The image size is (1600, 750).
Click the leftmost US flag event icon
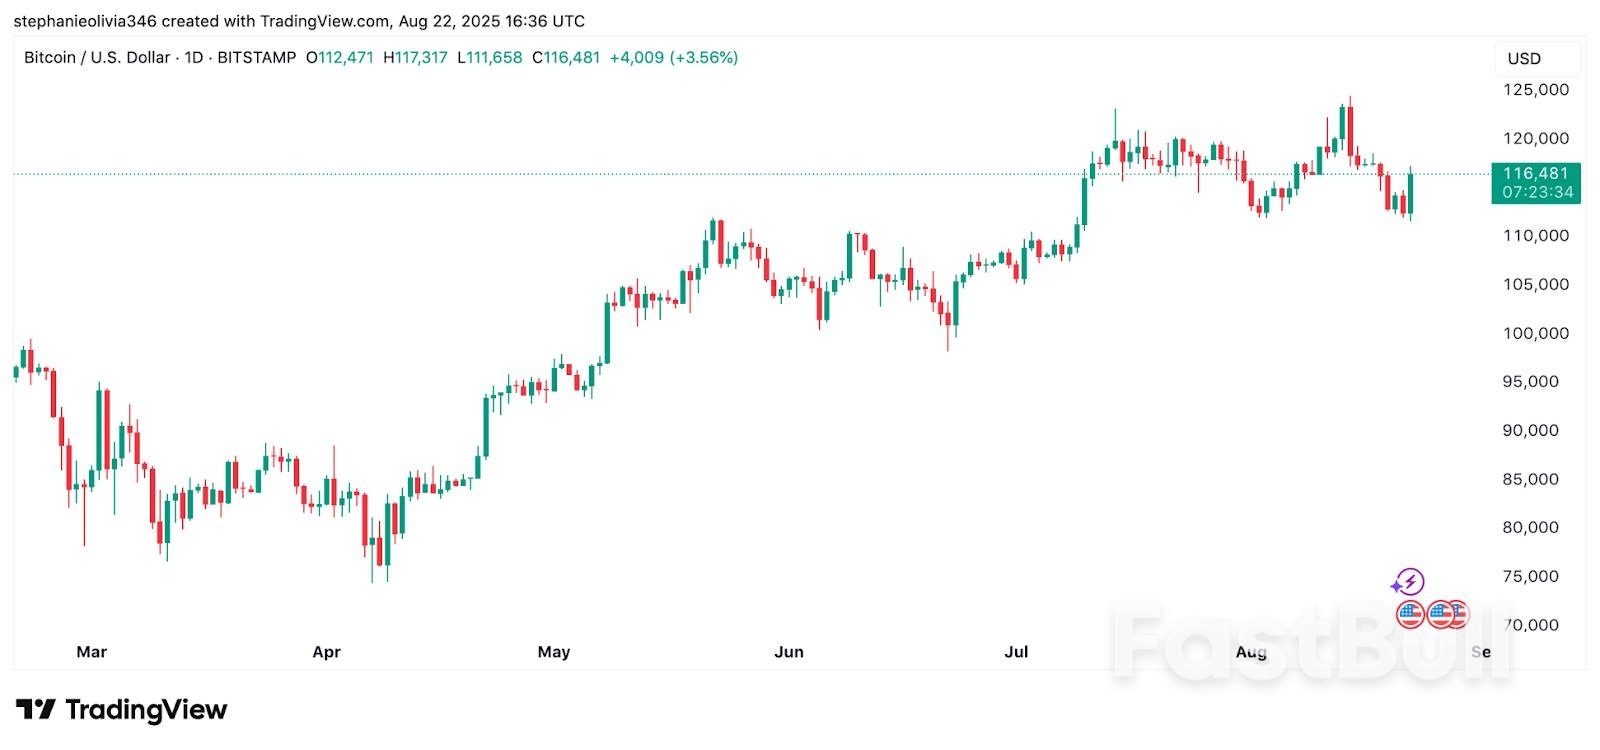point(1410,614)
